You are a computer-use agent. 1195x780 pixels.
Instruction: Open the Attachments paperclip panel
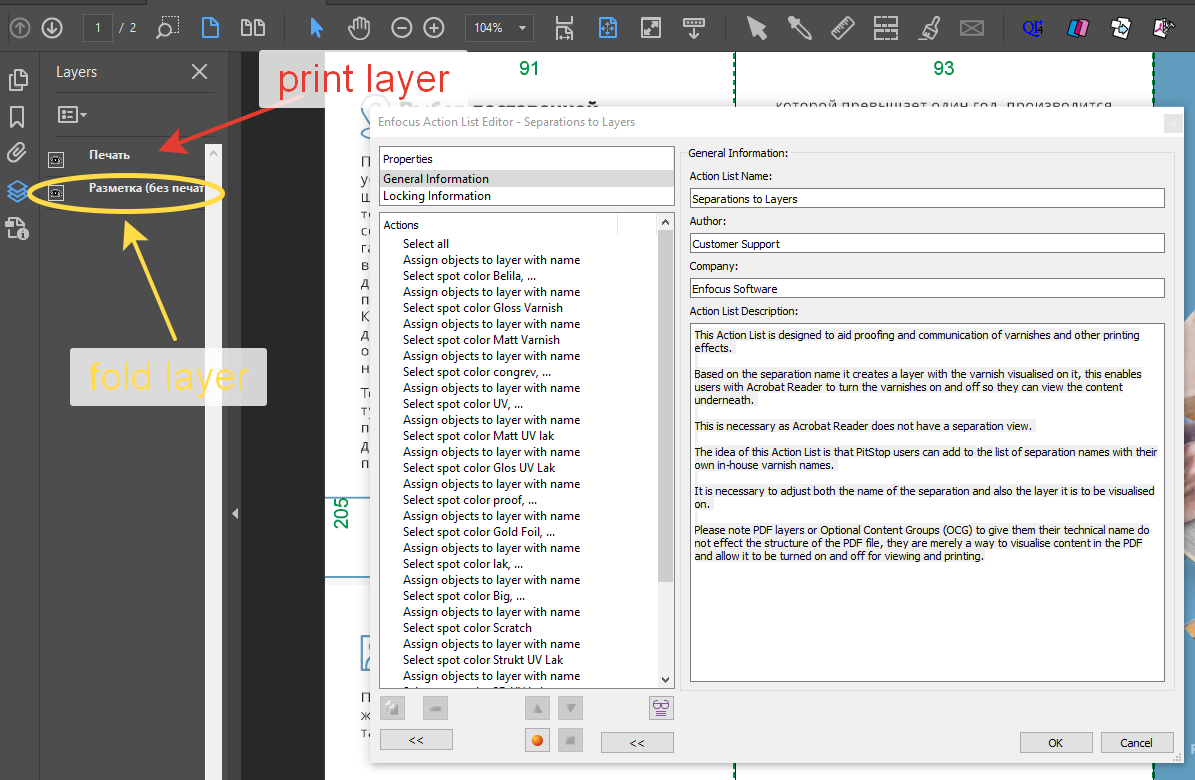17,152
